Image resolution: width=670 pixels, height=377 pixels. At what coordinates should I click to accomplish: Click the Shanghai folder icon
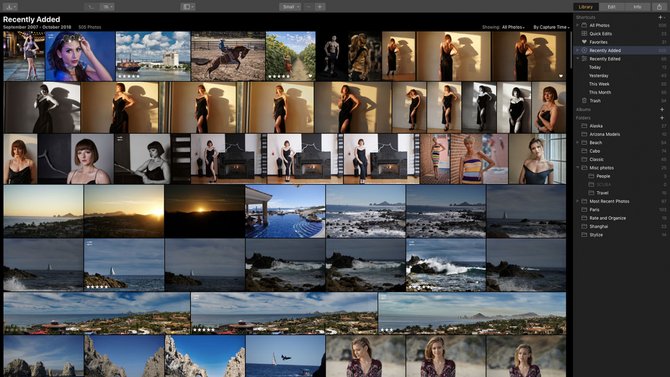click(x=584, y=227)
